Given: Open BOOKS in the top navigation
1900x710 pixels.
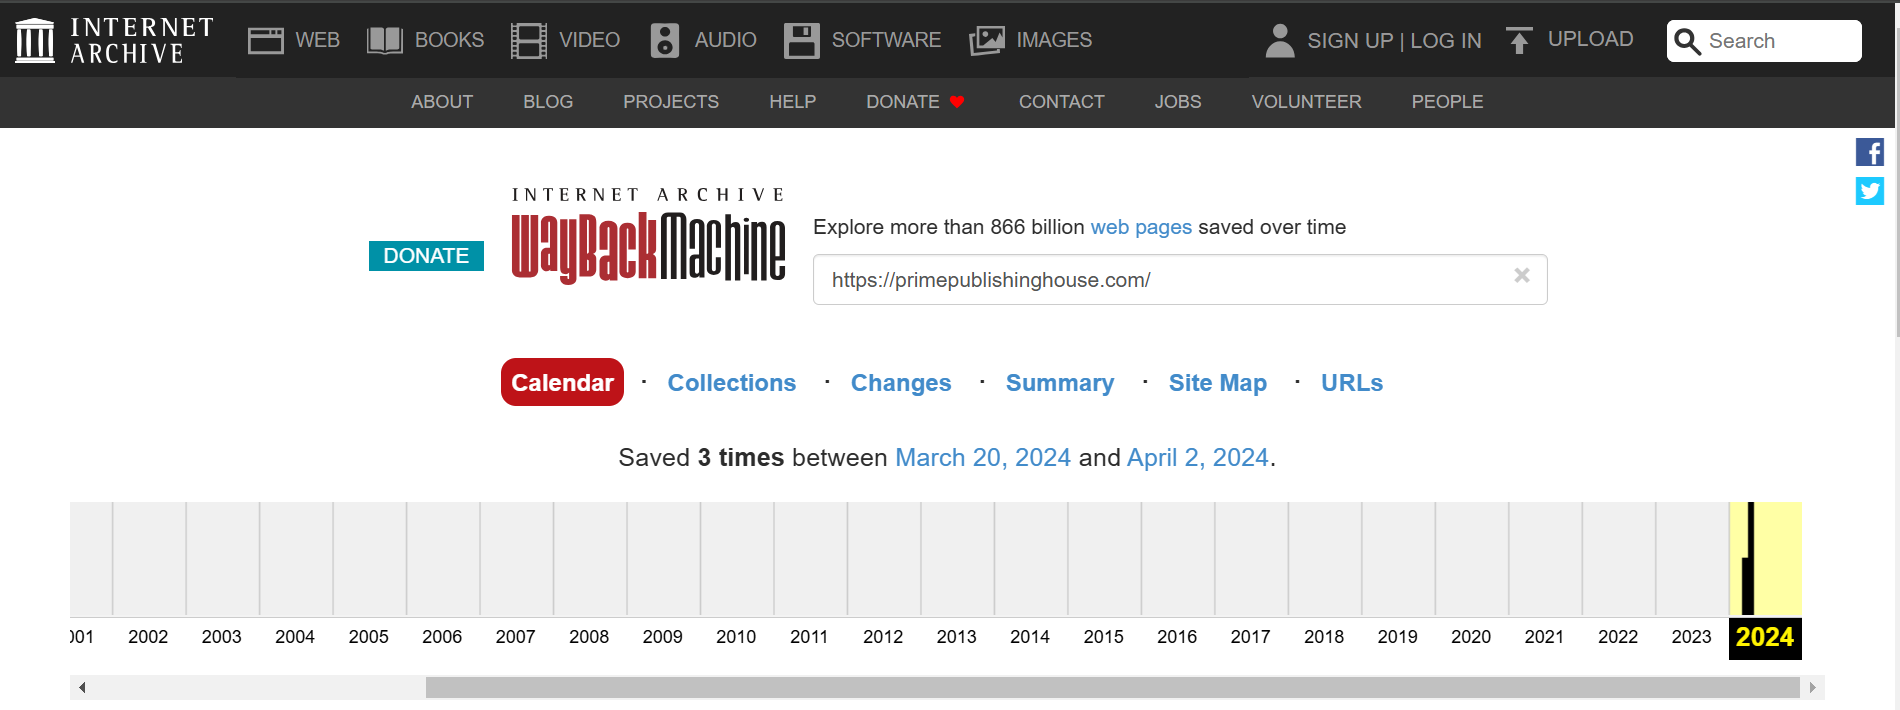Looking at the screenshot, I should point(449,40).
